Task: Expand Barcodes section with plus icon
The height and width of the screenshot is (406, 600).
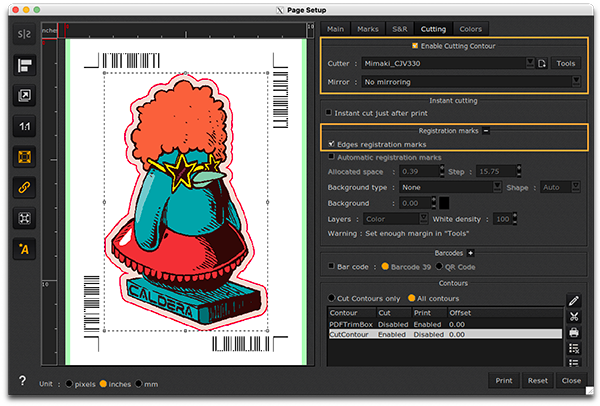Action: tap(470, 253)
